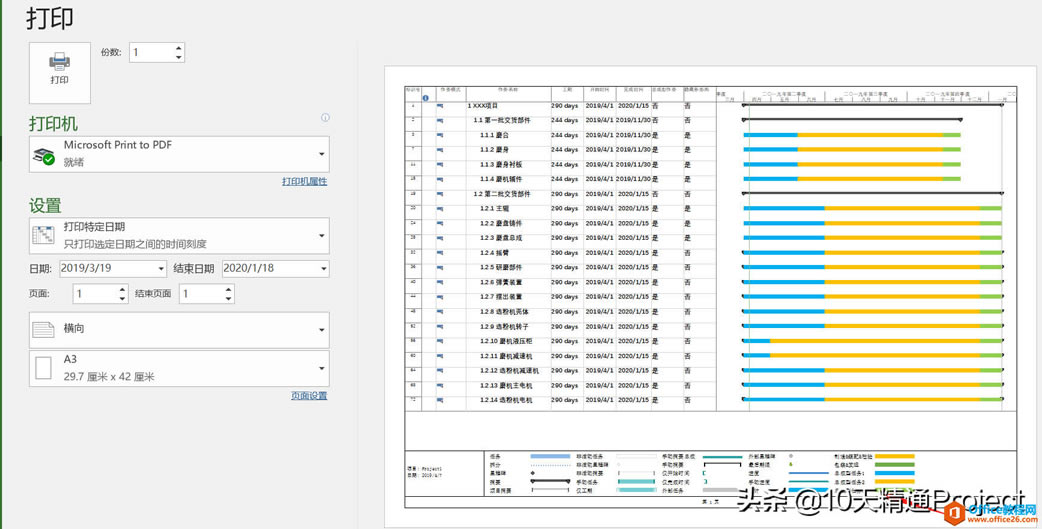The height and width of the screenshot is (529, 1042).
Task: Open the Page Setup link
Action: (x=308, y=396)
